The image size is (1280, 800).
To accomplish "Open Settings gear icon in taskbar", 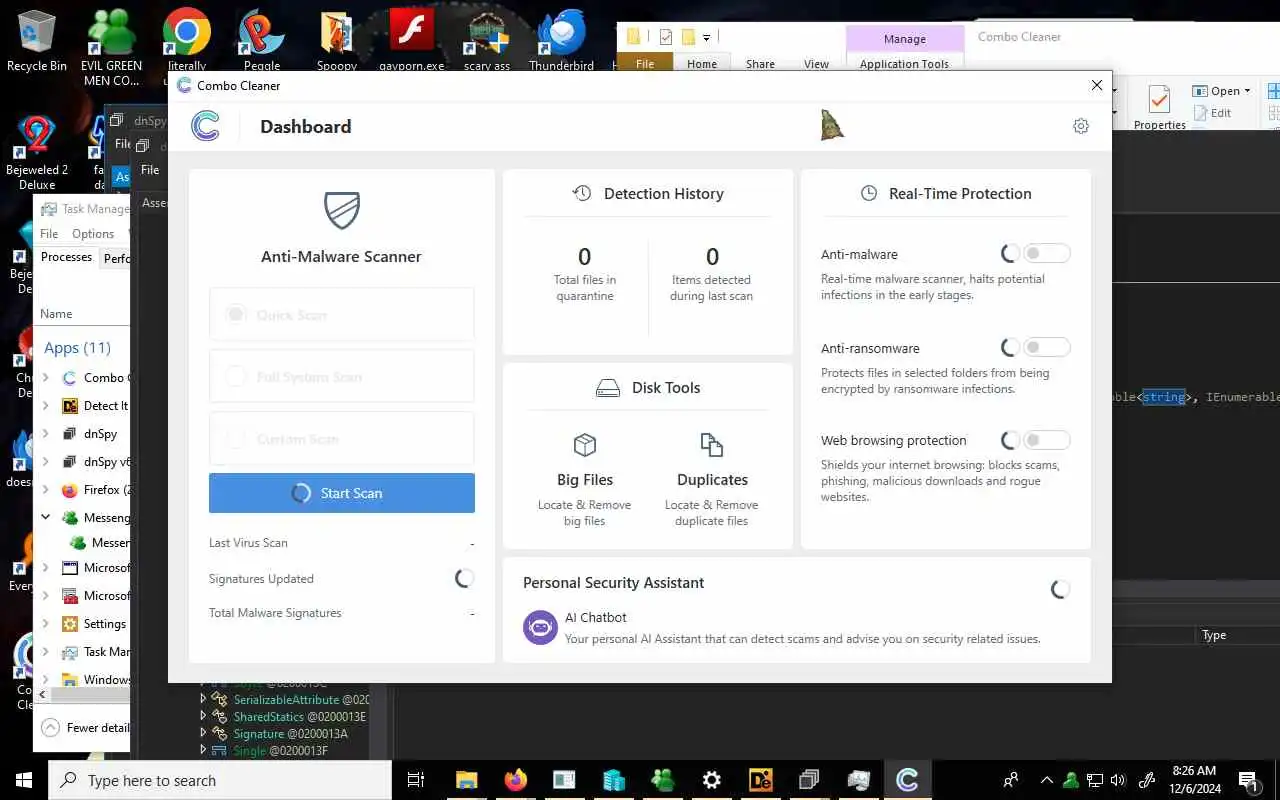I will tap(711, 780).
